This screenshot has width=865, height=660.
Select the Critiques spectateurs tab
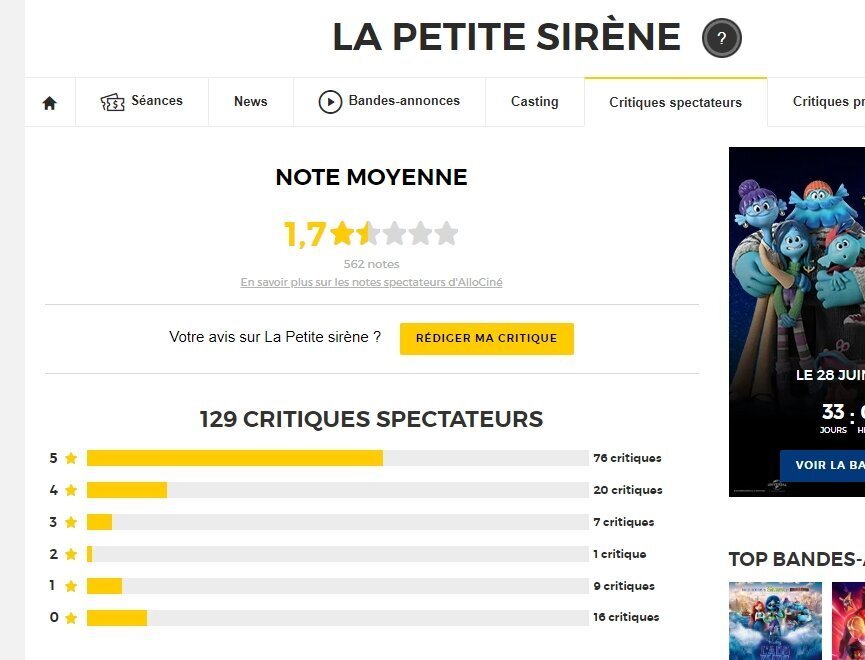coord(676,102)
